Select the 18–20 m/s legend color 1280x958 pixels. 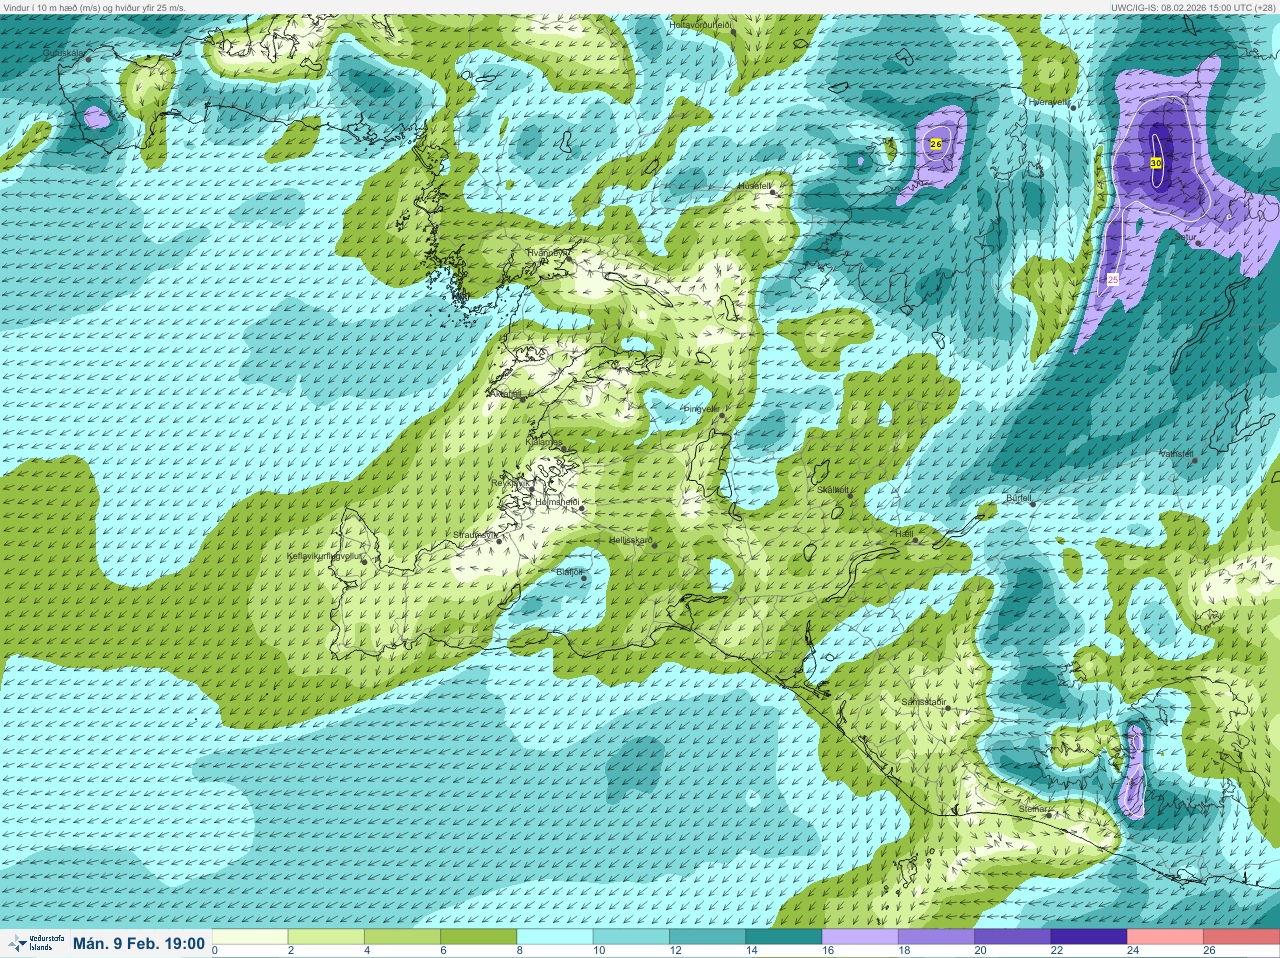[x=936, y=937]
